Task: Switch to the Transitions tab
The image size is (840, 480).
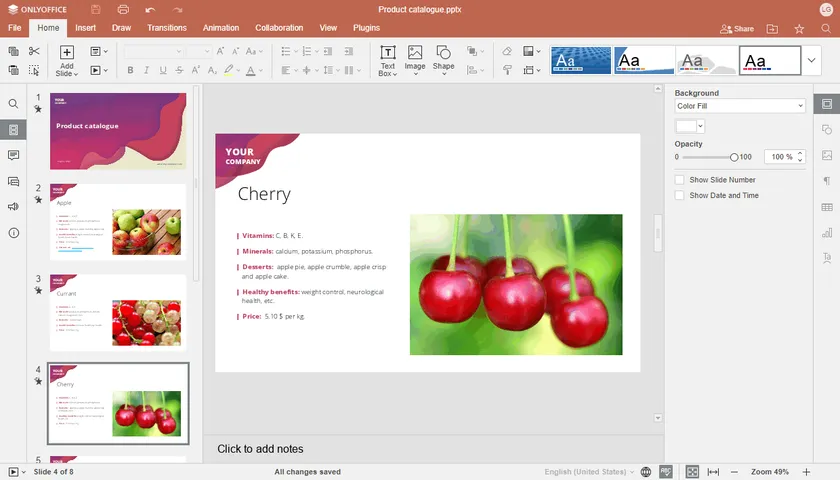Action: click(x=166, y=28)
